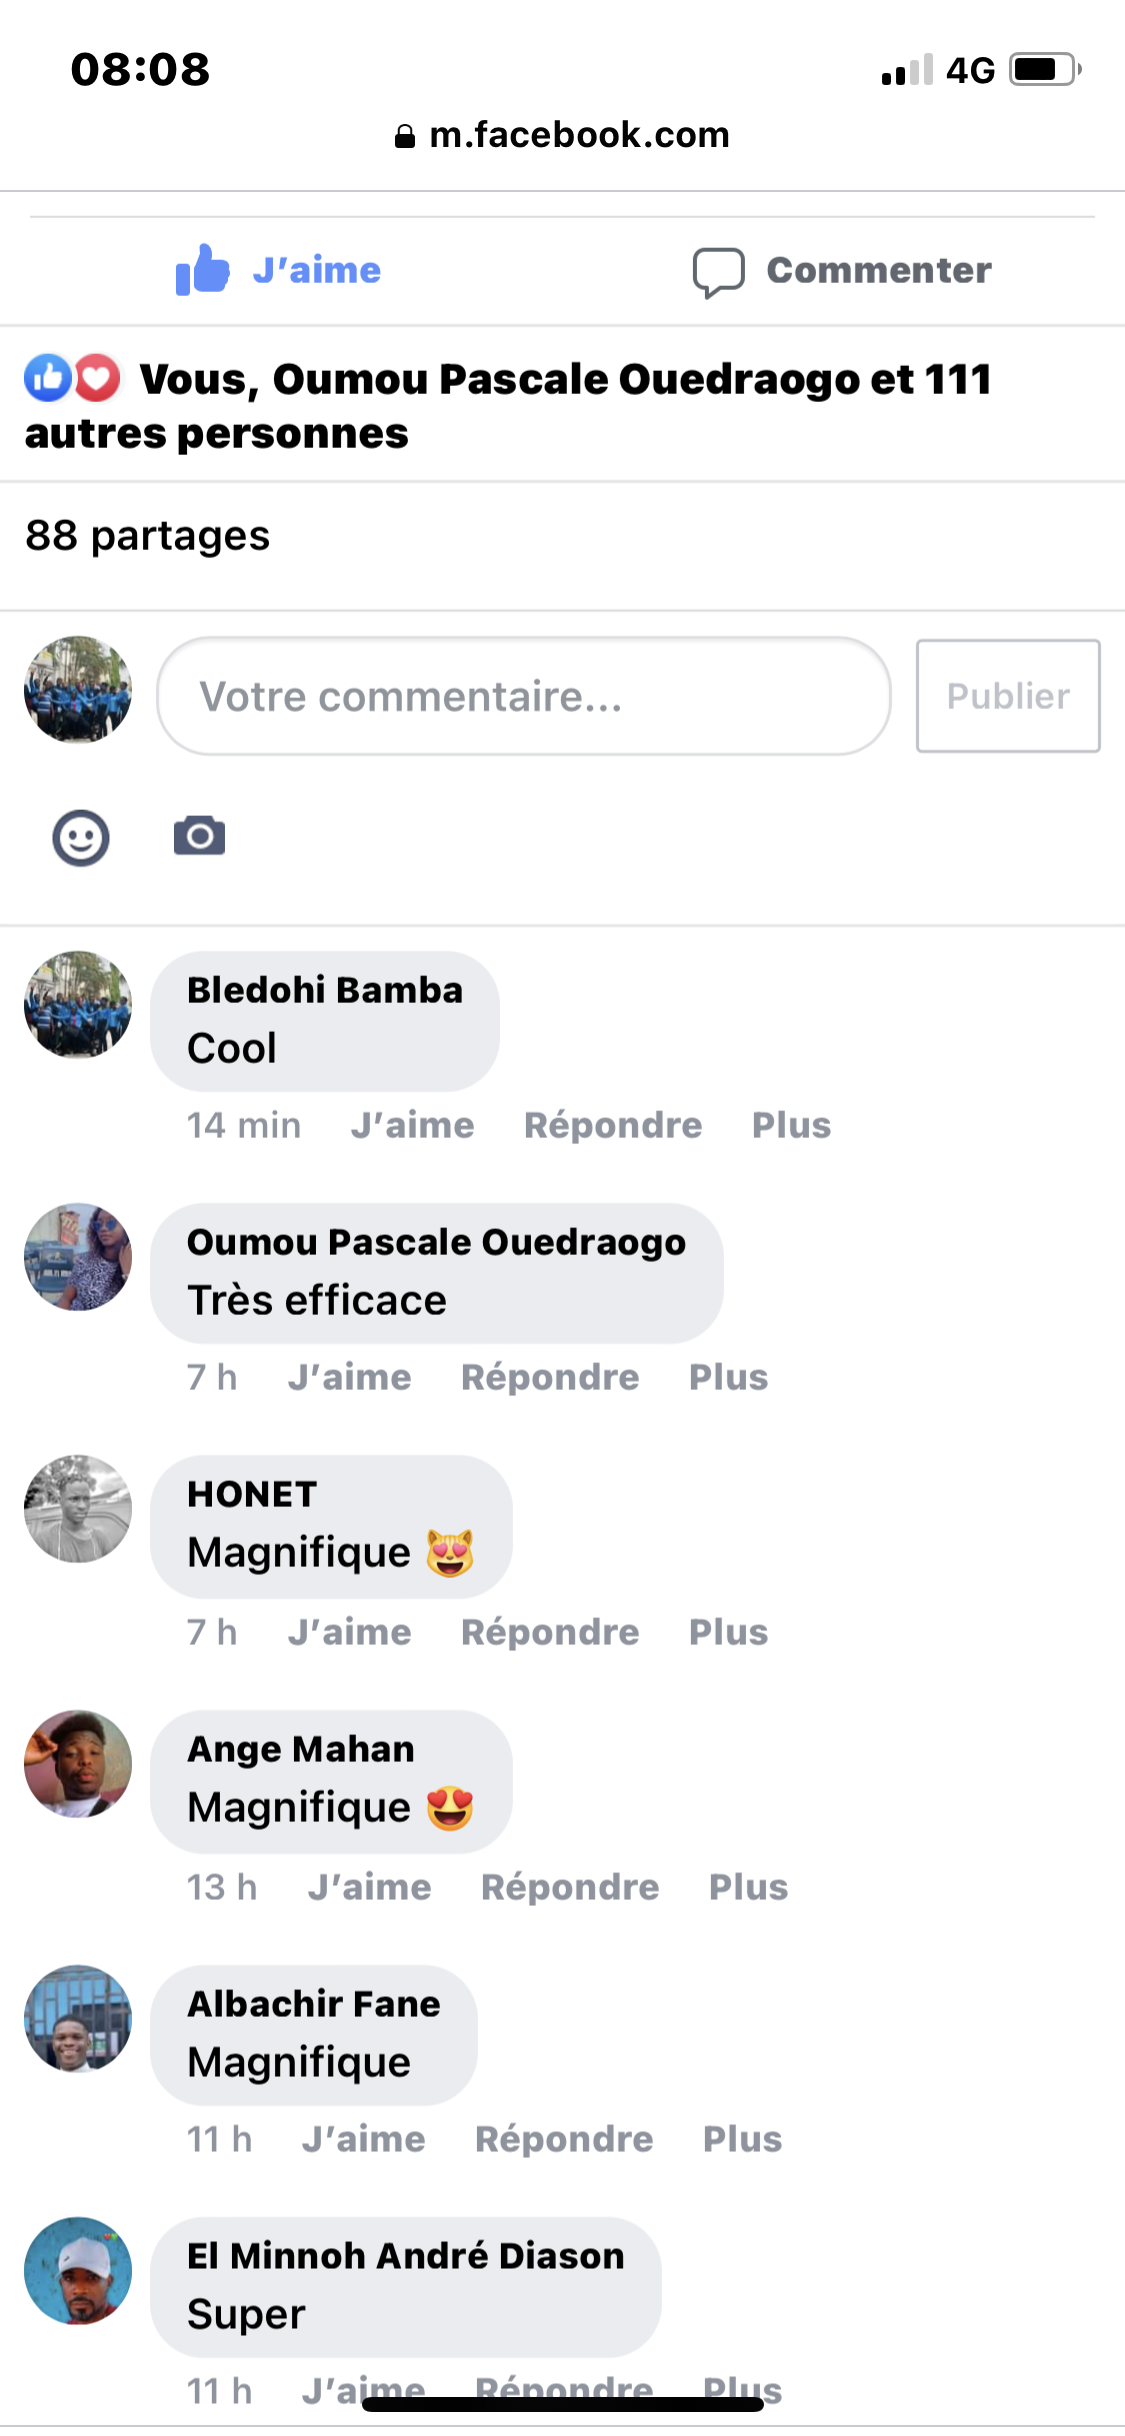Tap the Commenter speech bubble icon

click(718, 272)
